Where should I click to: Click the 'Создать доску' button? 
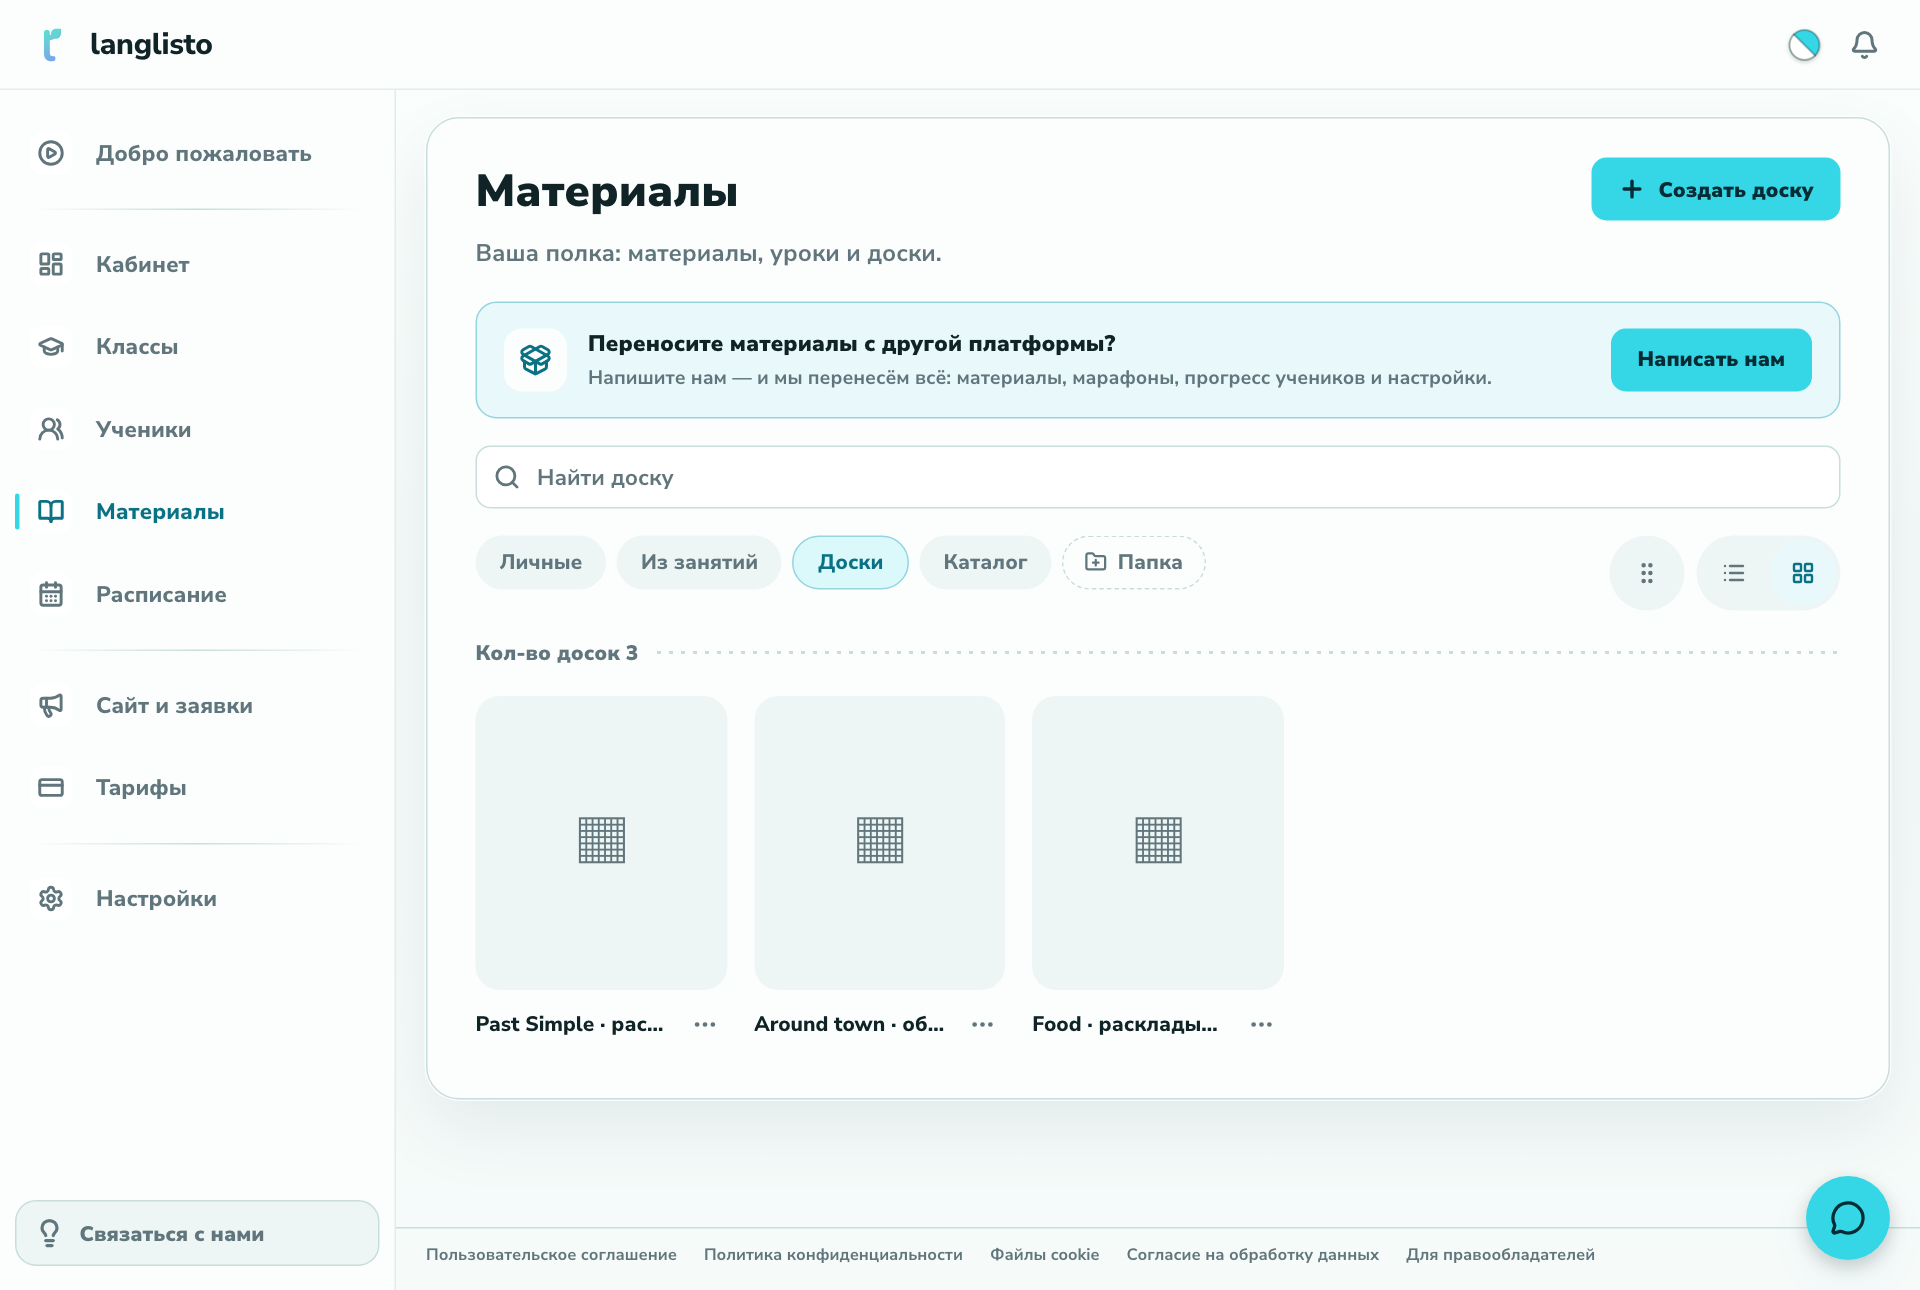tap(1715, 189)
